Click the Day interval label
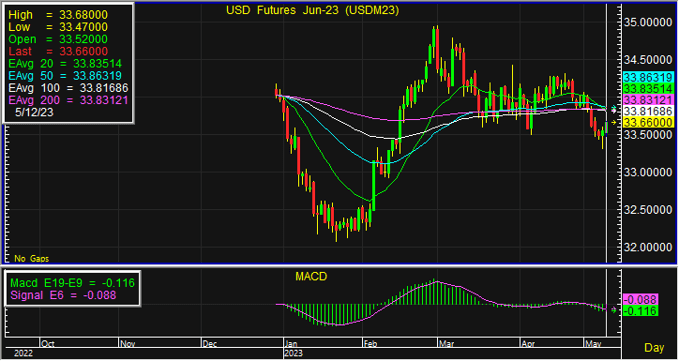Viewport: 679px width, 361px height. [x=654, y=348]
